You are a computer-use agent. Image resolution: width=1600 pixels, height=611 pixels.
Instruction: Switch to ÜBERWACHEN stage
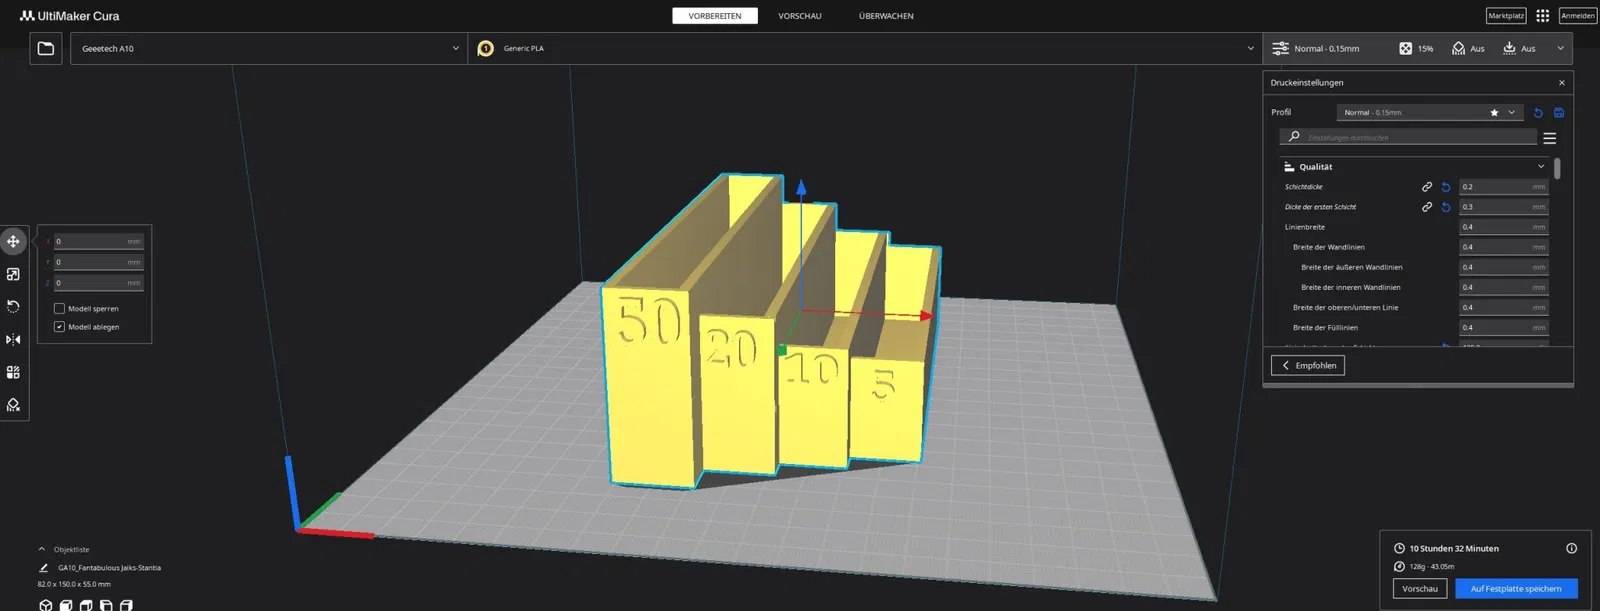886,16
